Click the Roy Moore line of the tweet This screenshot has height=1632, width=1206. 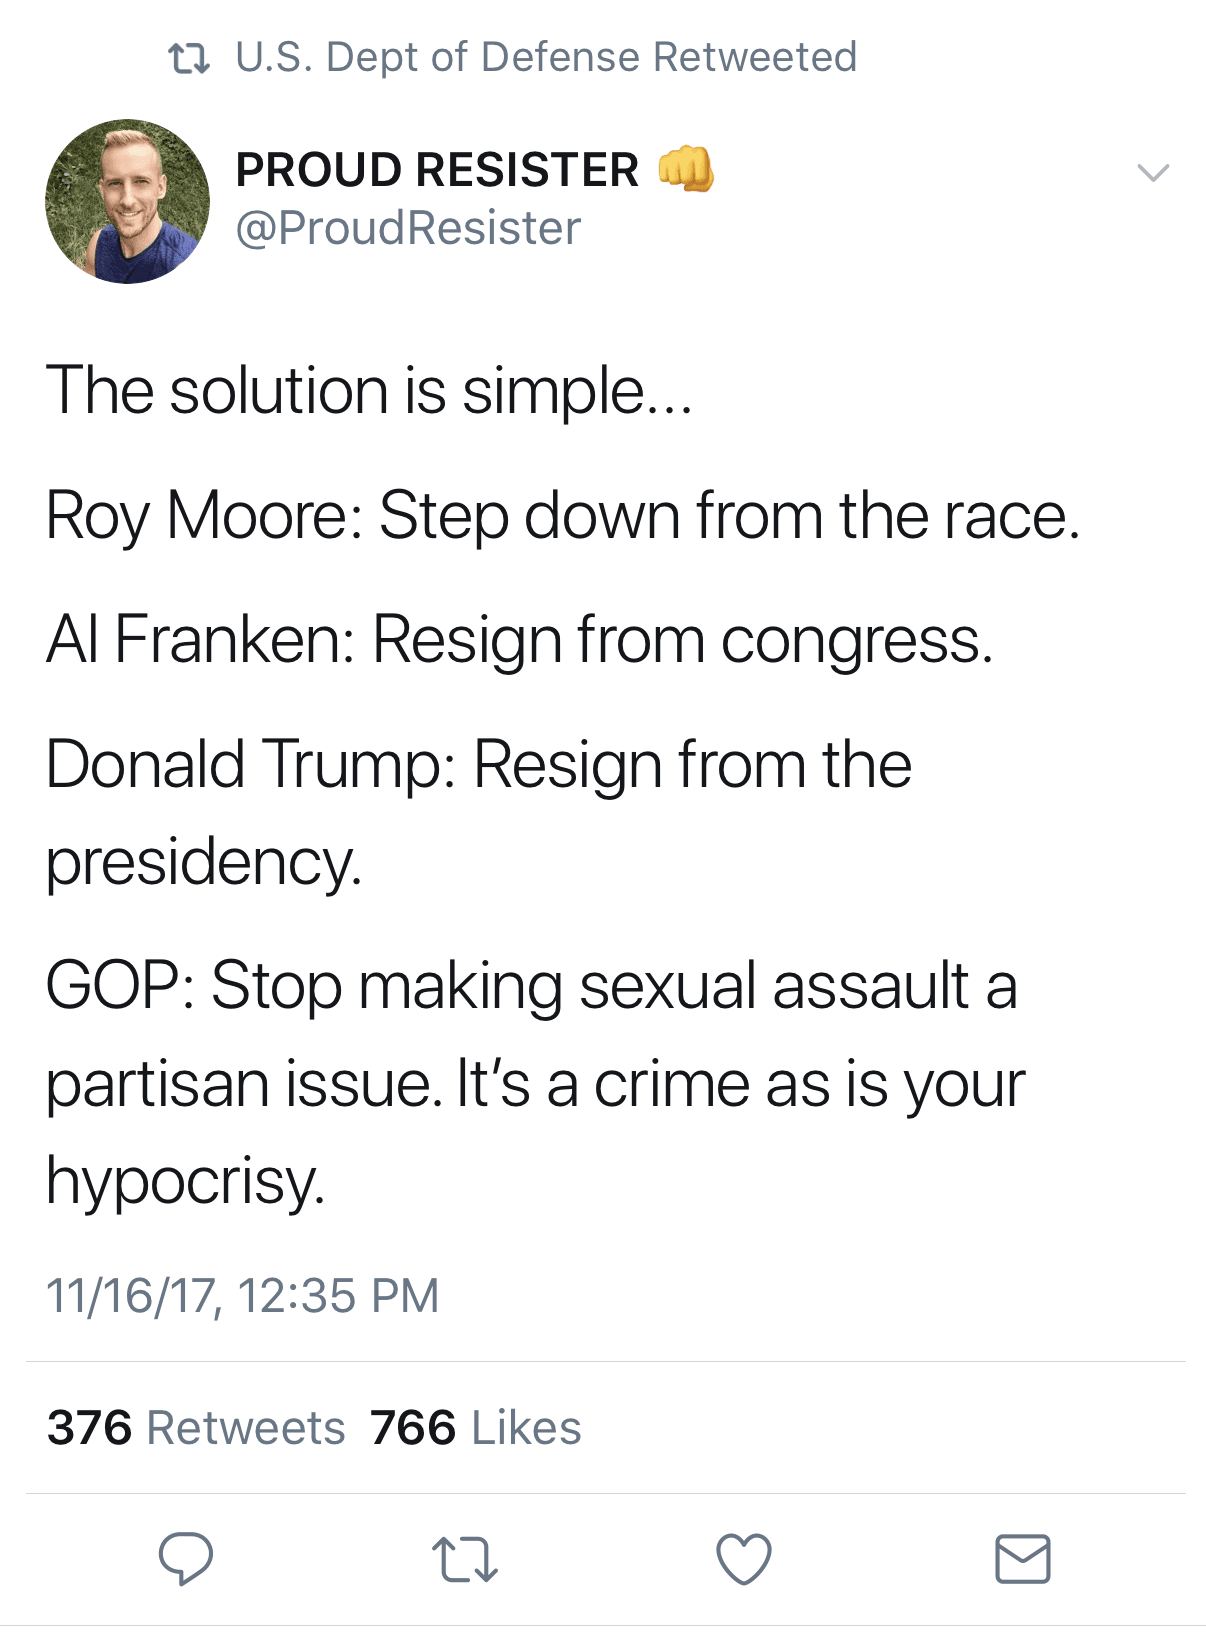tap(563, 516)
